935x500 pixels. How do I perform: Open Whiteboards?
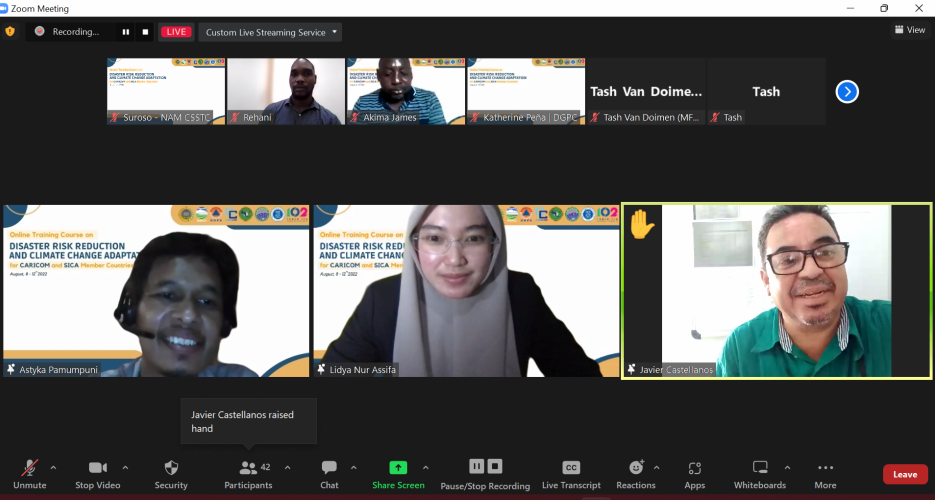[760, 473]
